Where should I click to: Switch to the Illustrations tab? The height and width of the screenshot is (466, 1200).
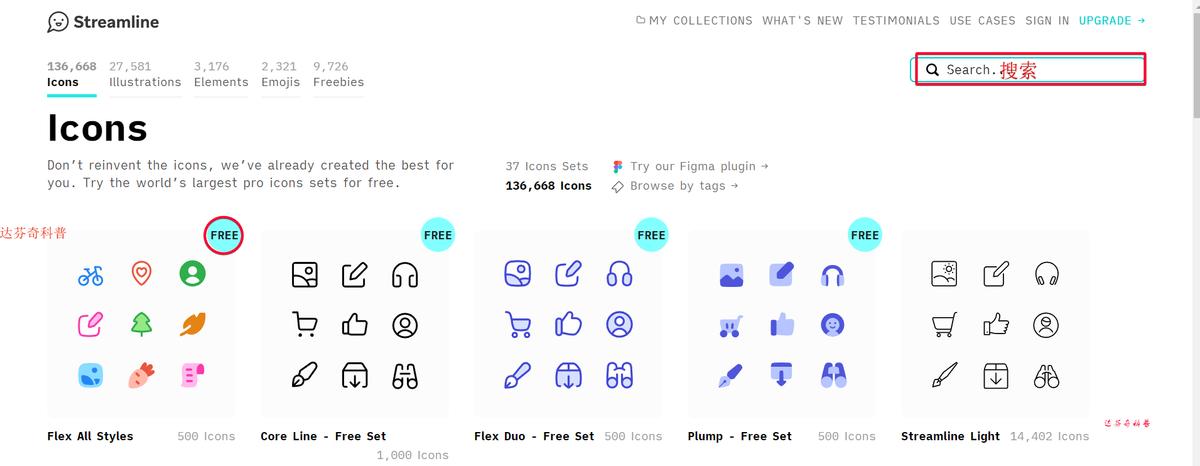pos(145,74)
